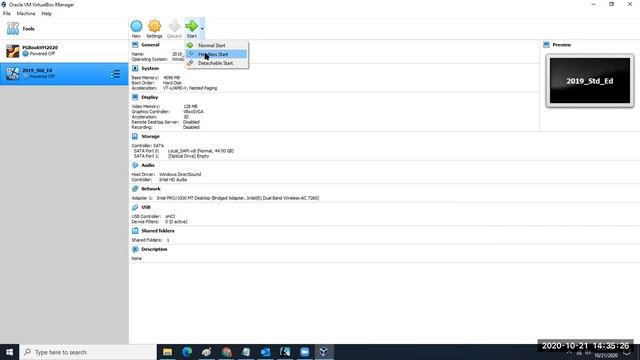Screen dimensions: 640x360
Task: Click the New virtual machine icon
Action: point(136,26)
